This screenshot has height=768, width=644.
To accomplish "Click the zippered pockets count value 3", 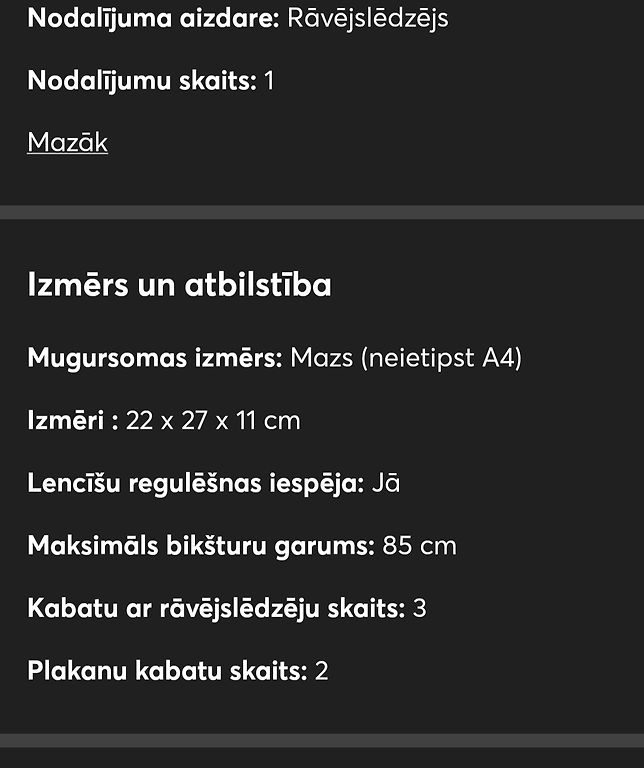I will point(420,608).
